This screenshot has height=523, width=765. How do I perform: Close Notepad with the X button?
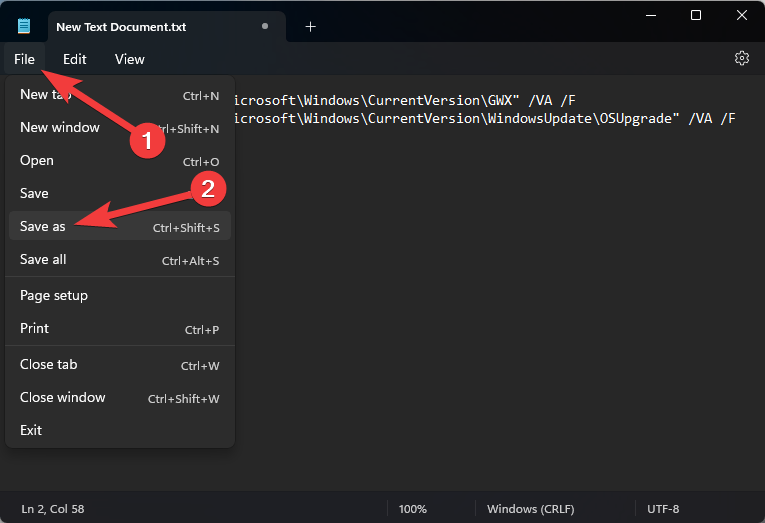[741, 15]
